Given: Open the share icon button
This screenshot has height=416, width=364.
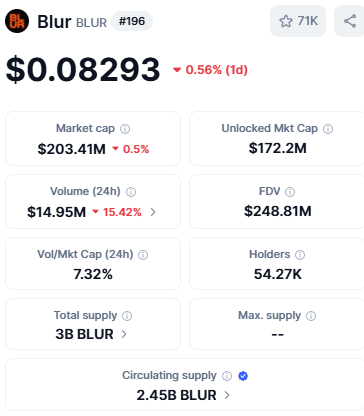Looking at the screenshot, I should [350, 21].
